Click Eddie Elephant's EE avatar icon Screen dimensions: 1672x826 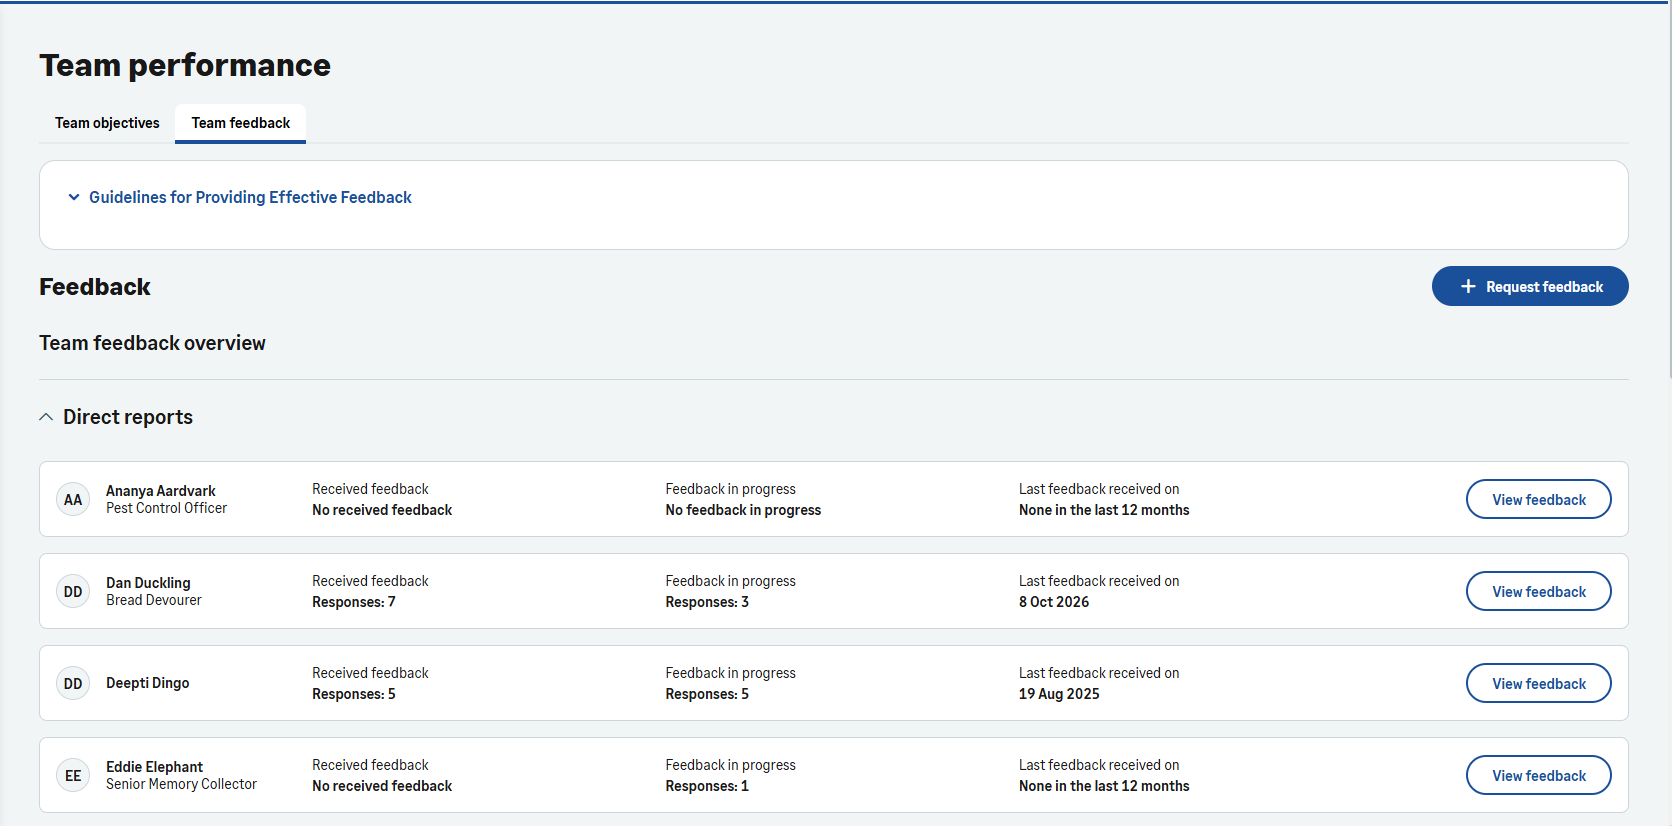[73, 776]
